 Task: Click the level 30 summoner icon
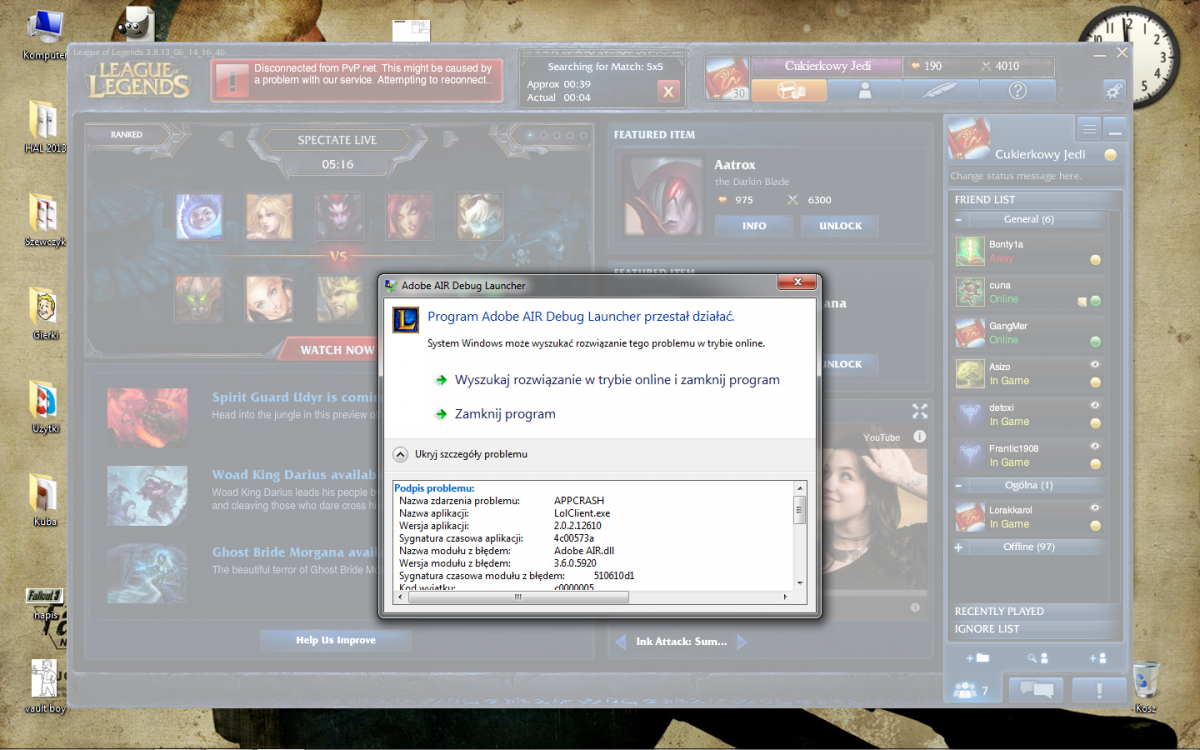(727, 78)
